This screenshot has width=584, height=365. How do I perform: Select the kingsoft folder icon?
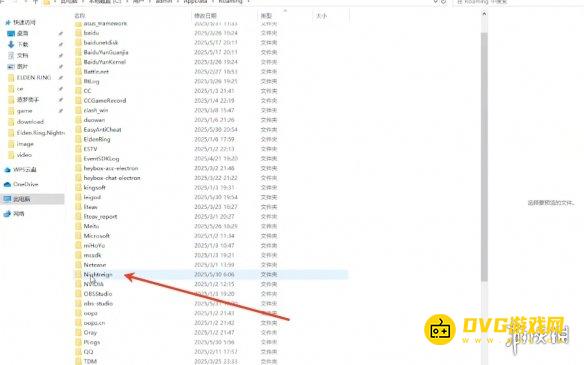(78, 188)
